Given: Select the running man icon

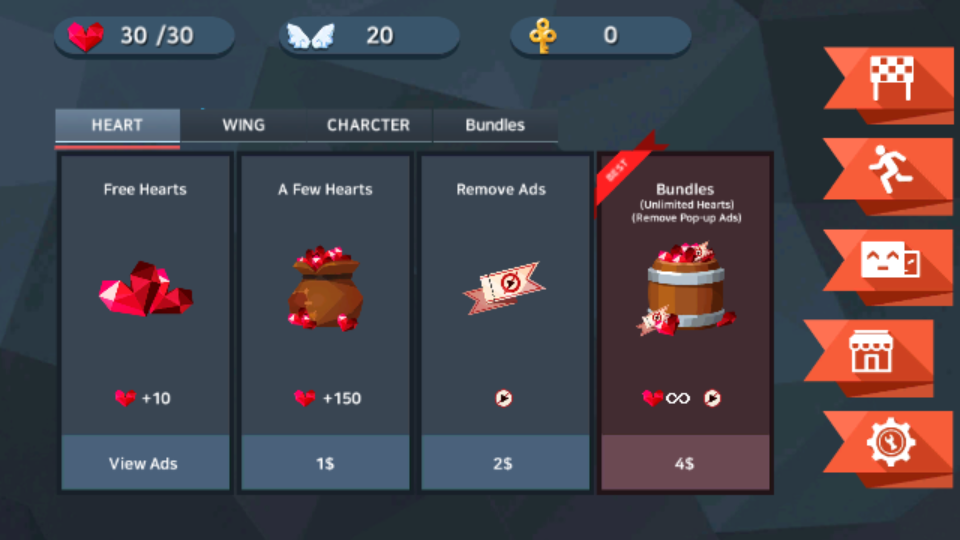Looking at the screenshot, I should 891,169.
